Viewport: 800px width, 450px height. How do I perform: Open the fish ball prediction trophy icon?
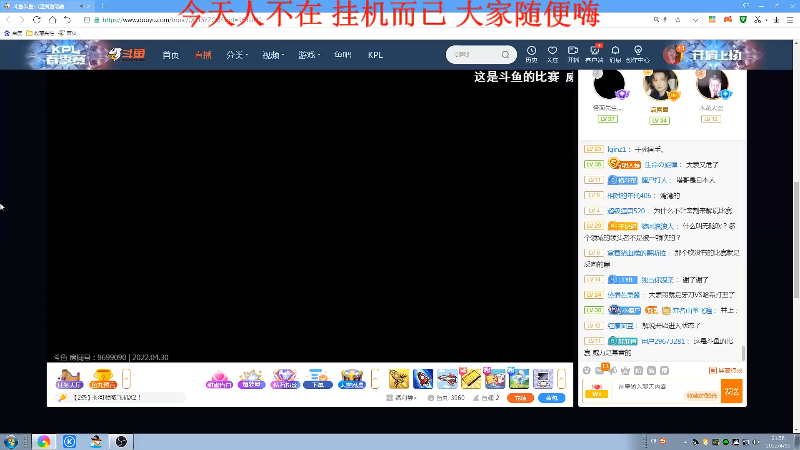coord(103,379)
